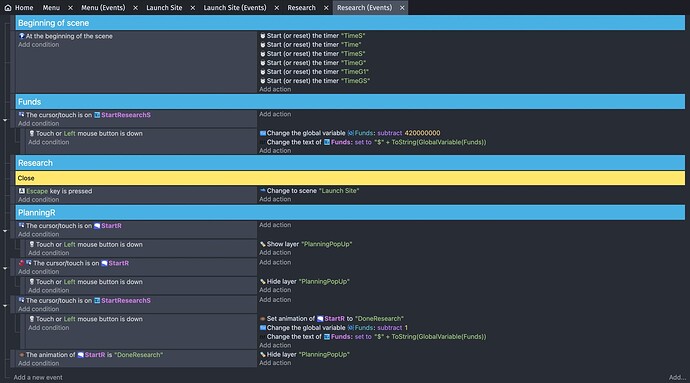Collapse the first PlanningR StartR cursor event
This screenshot has height=383, width=690.
tap(5, 231)
